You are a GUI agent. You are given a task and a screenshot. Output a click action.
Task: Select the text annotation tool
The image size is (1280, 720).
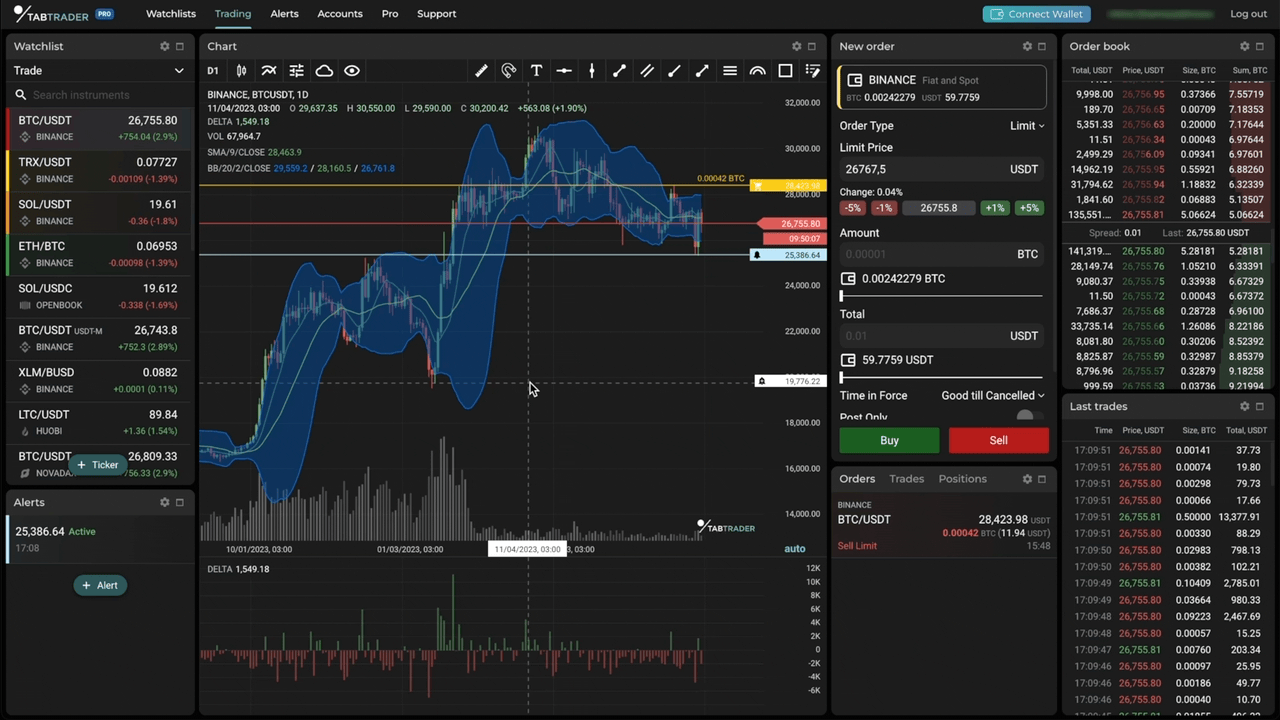pos(536,71)
